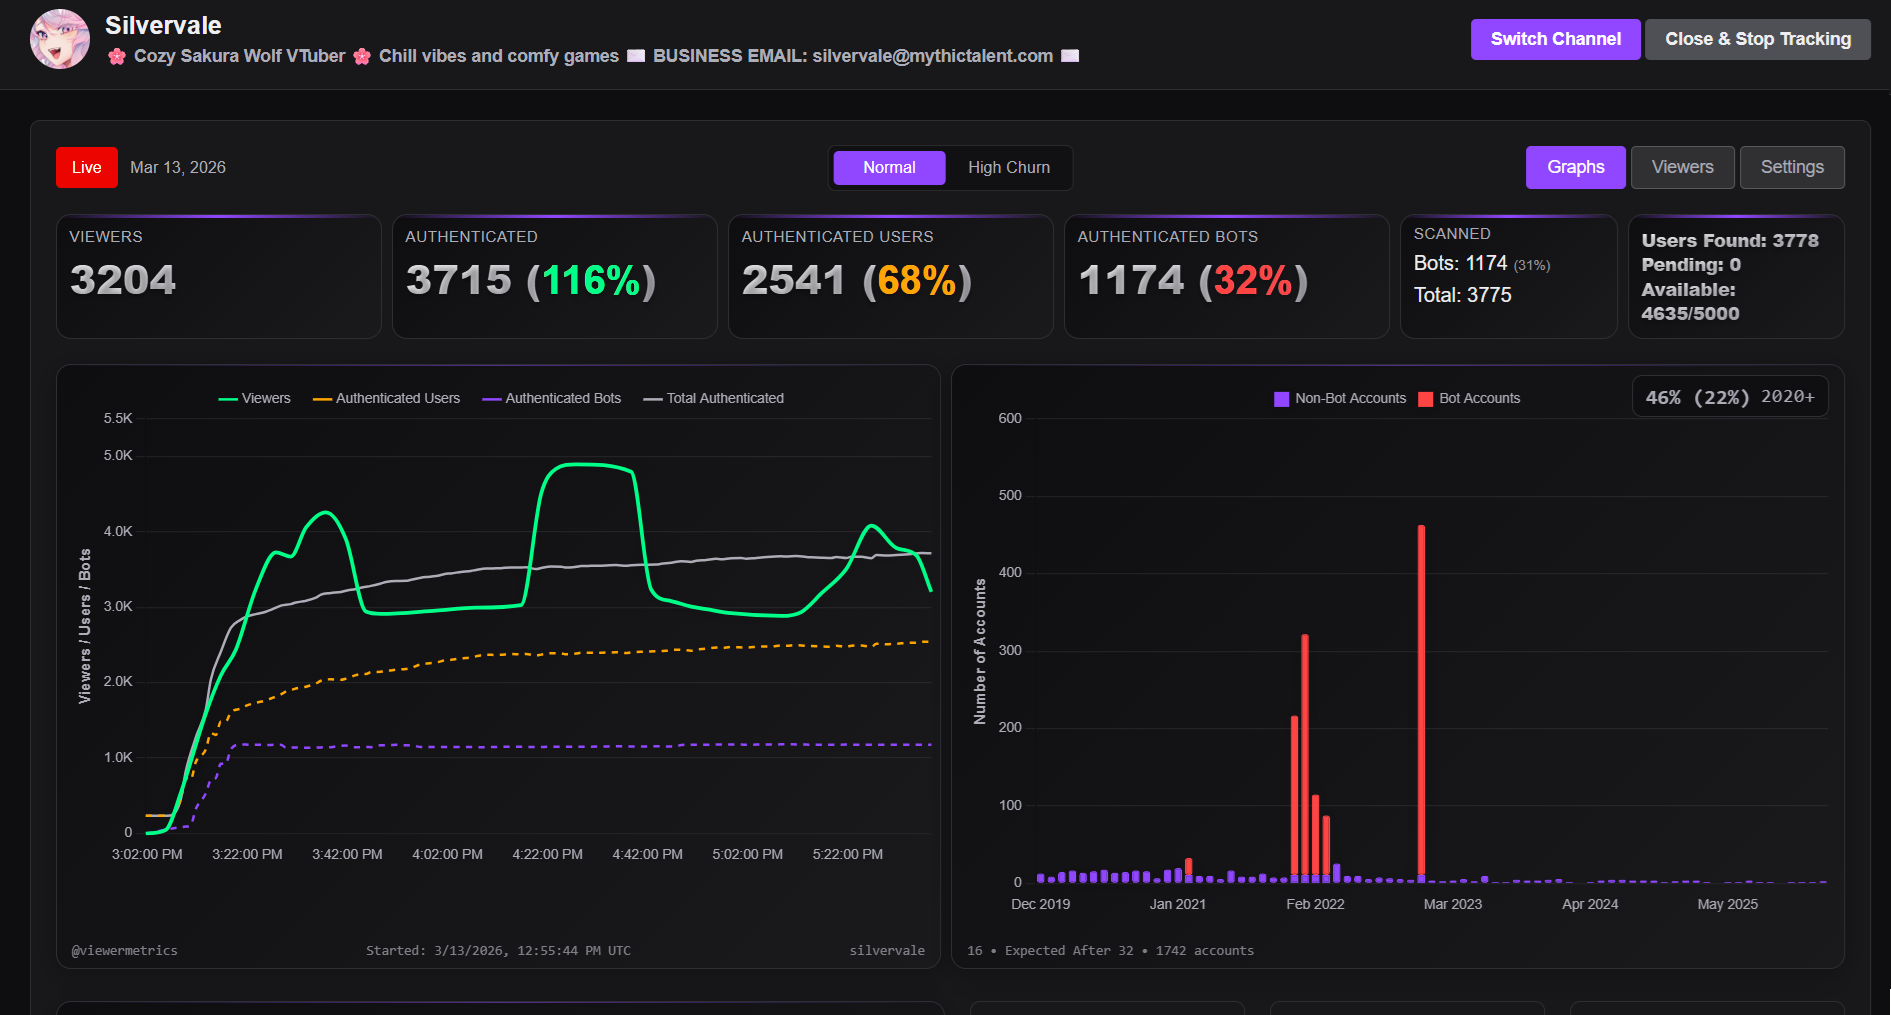This screenshot has height=1015, width=1891.
Task: Click the Switch Channel button
Action: [x=1555, y=39]
